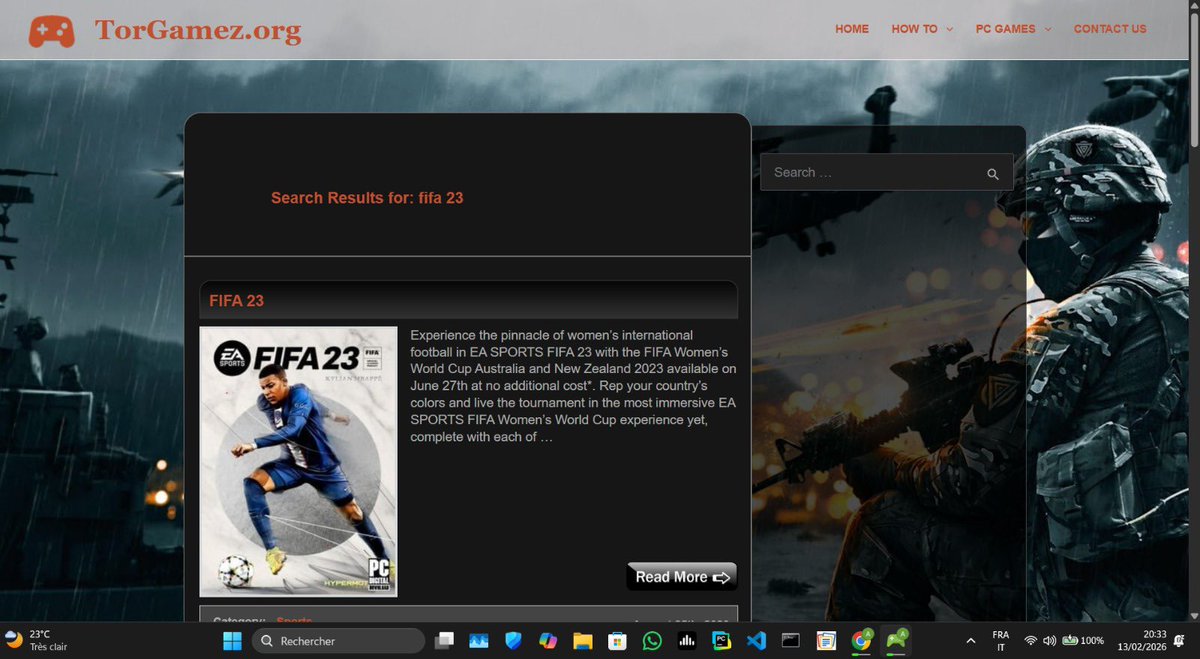This screenshot has height=659, width=1200.
Task: Click the battery 100% tray indicator
Action: [1083, 641]
